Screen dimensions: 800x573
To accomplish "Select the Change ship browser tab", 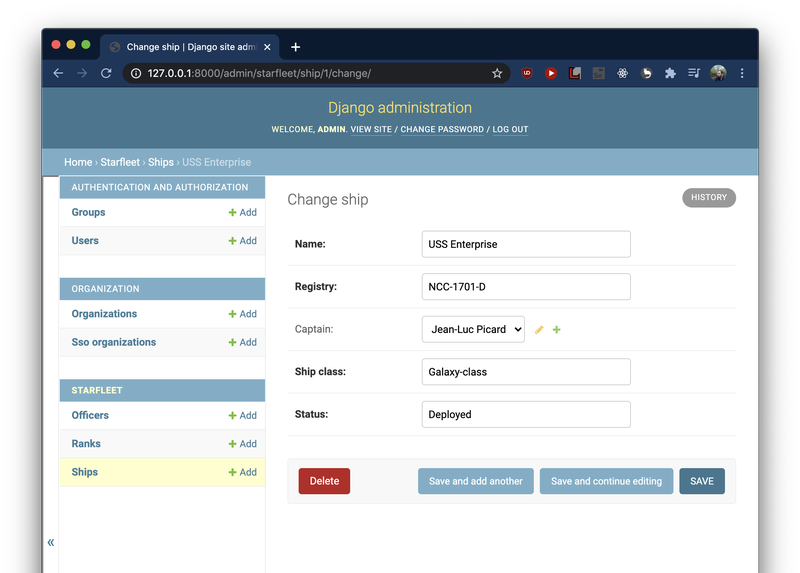I will click(190, 47).
